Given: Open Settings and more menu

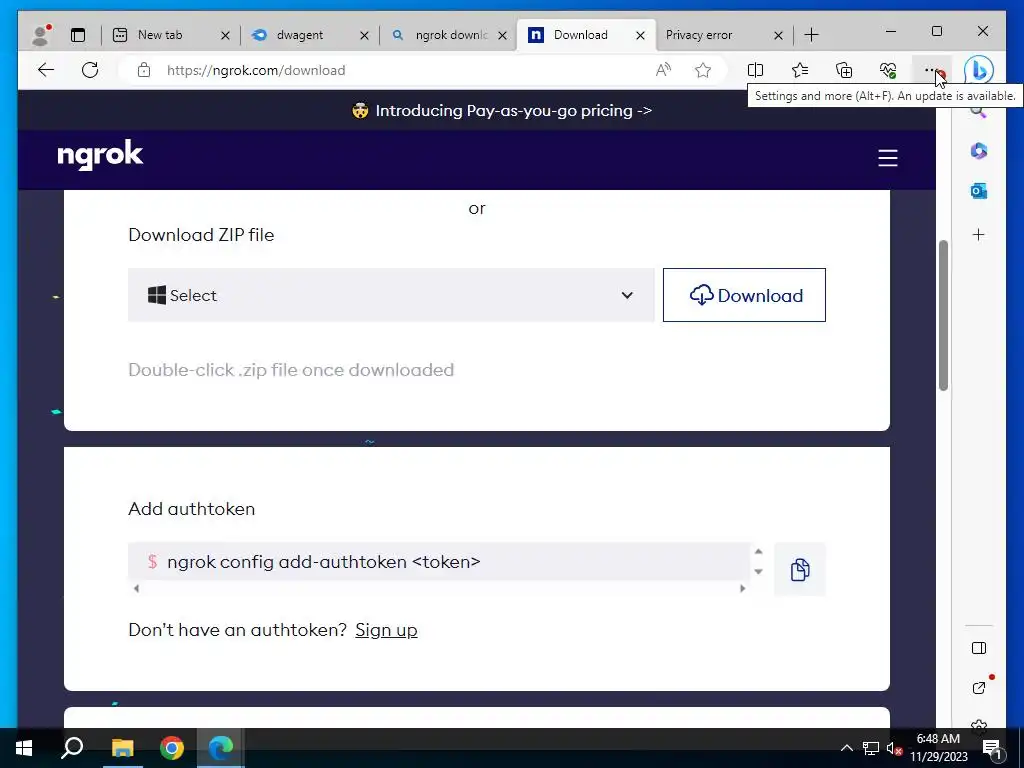Looking at the screenshot, I should coord(933,70).
